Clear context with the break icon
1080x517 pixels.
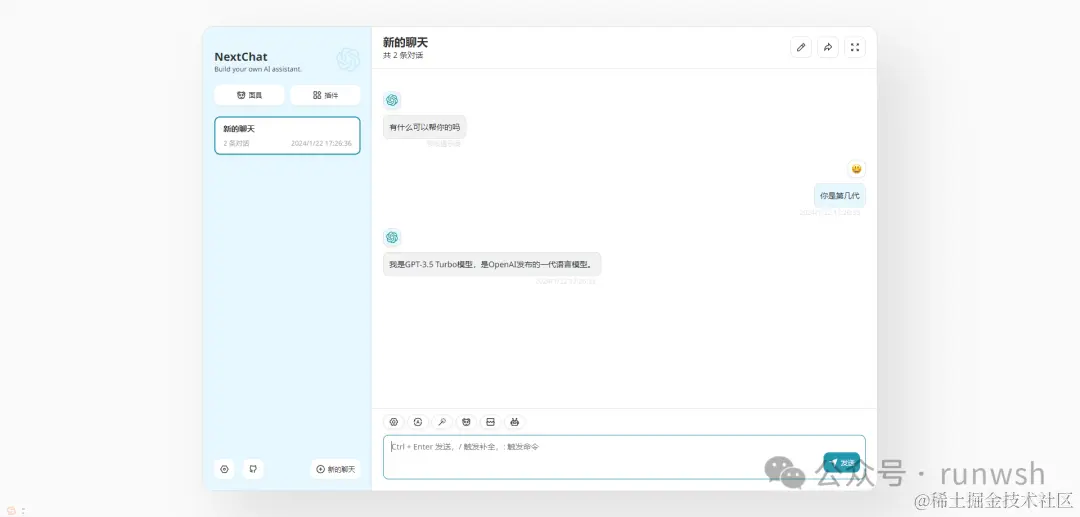490,422
